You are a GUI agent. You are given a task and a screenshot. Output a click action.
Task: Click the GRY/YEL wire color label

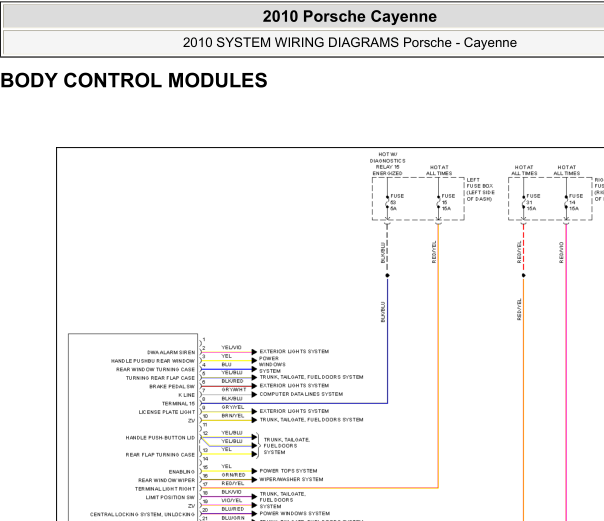(233, 407)
